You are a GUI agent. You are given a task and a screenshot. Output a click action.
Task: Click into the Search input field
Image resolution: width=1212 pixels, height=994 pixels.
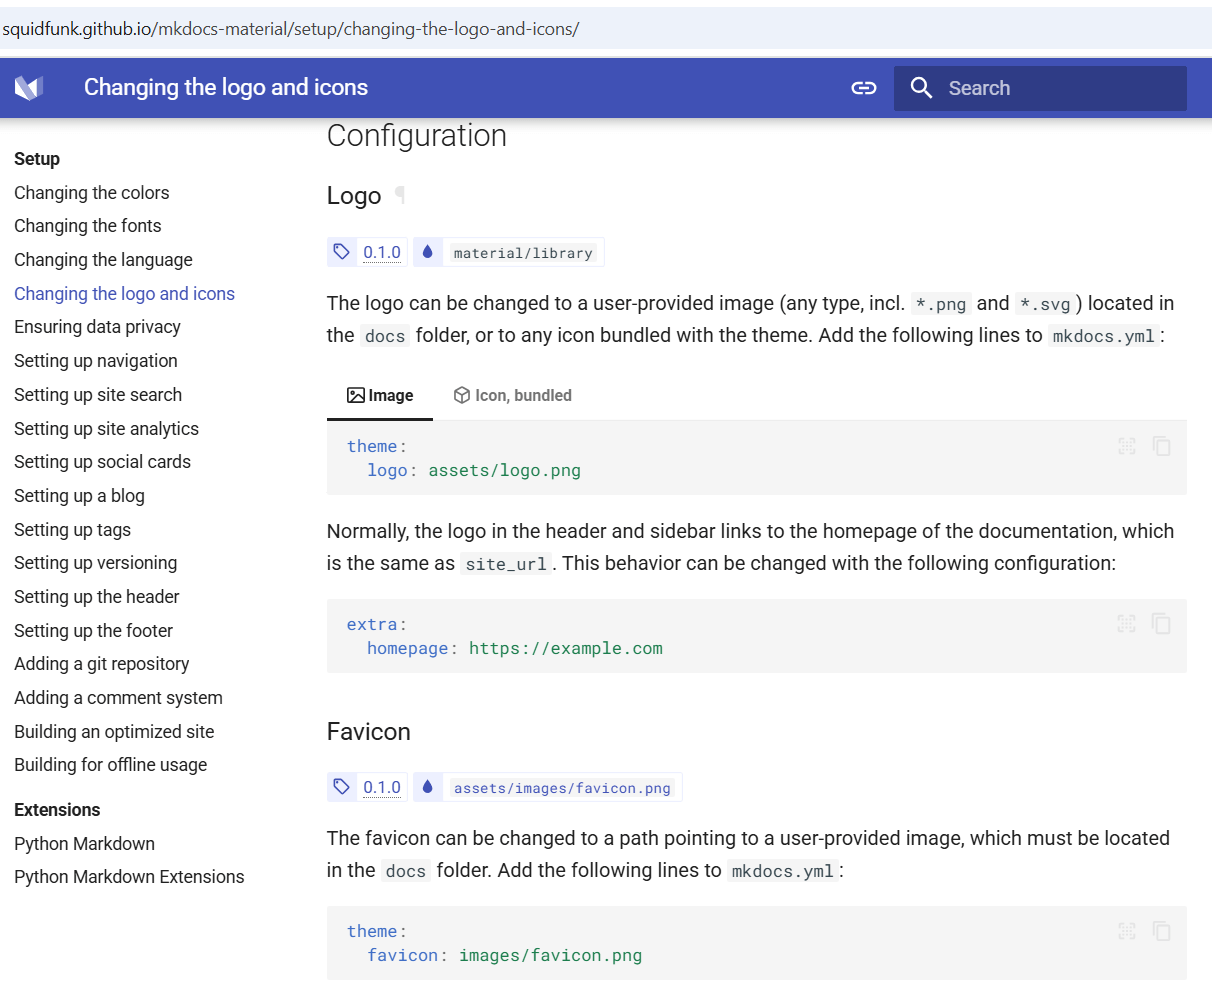1060,88
